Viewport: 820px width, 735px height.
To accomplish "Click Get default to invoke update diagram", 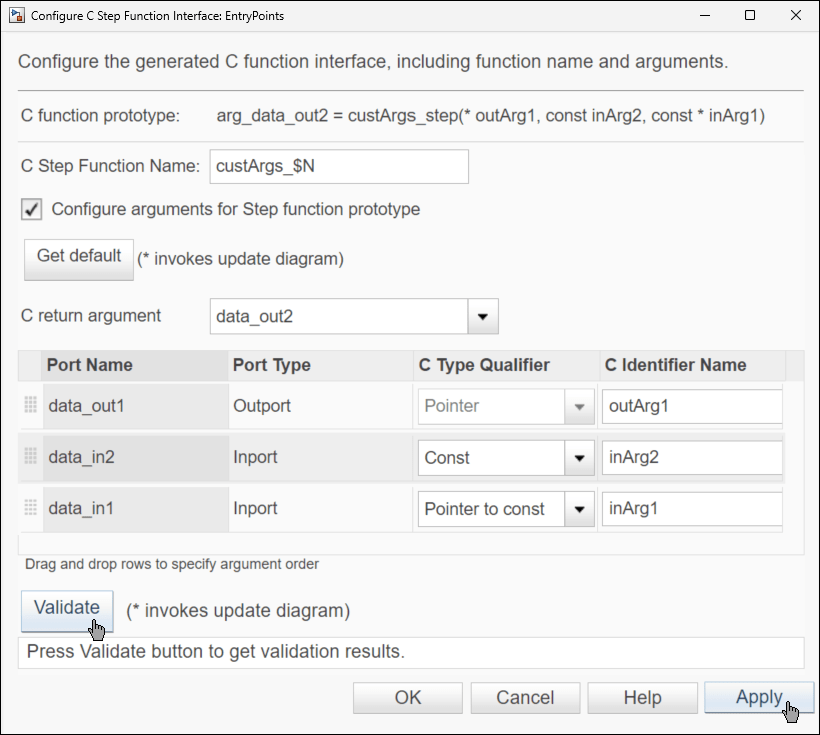I will (78, 258).
